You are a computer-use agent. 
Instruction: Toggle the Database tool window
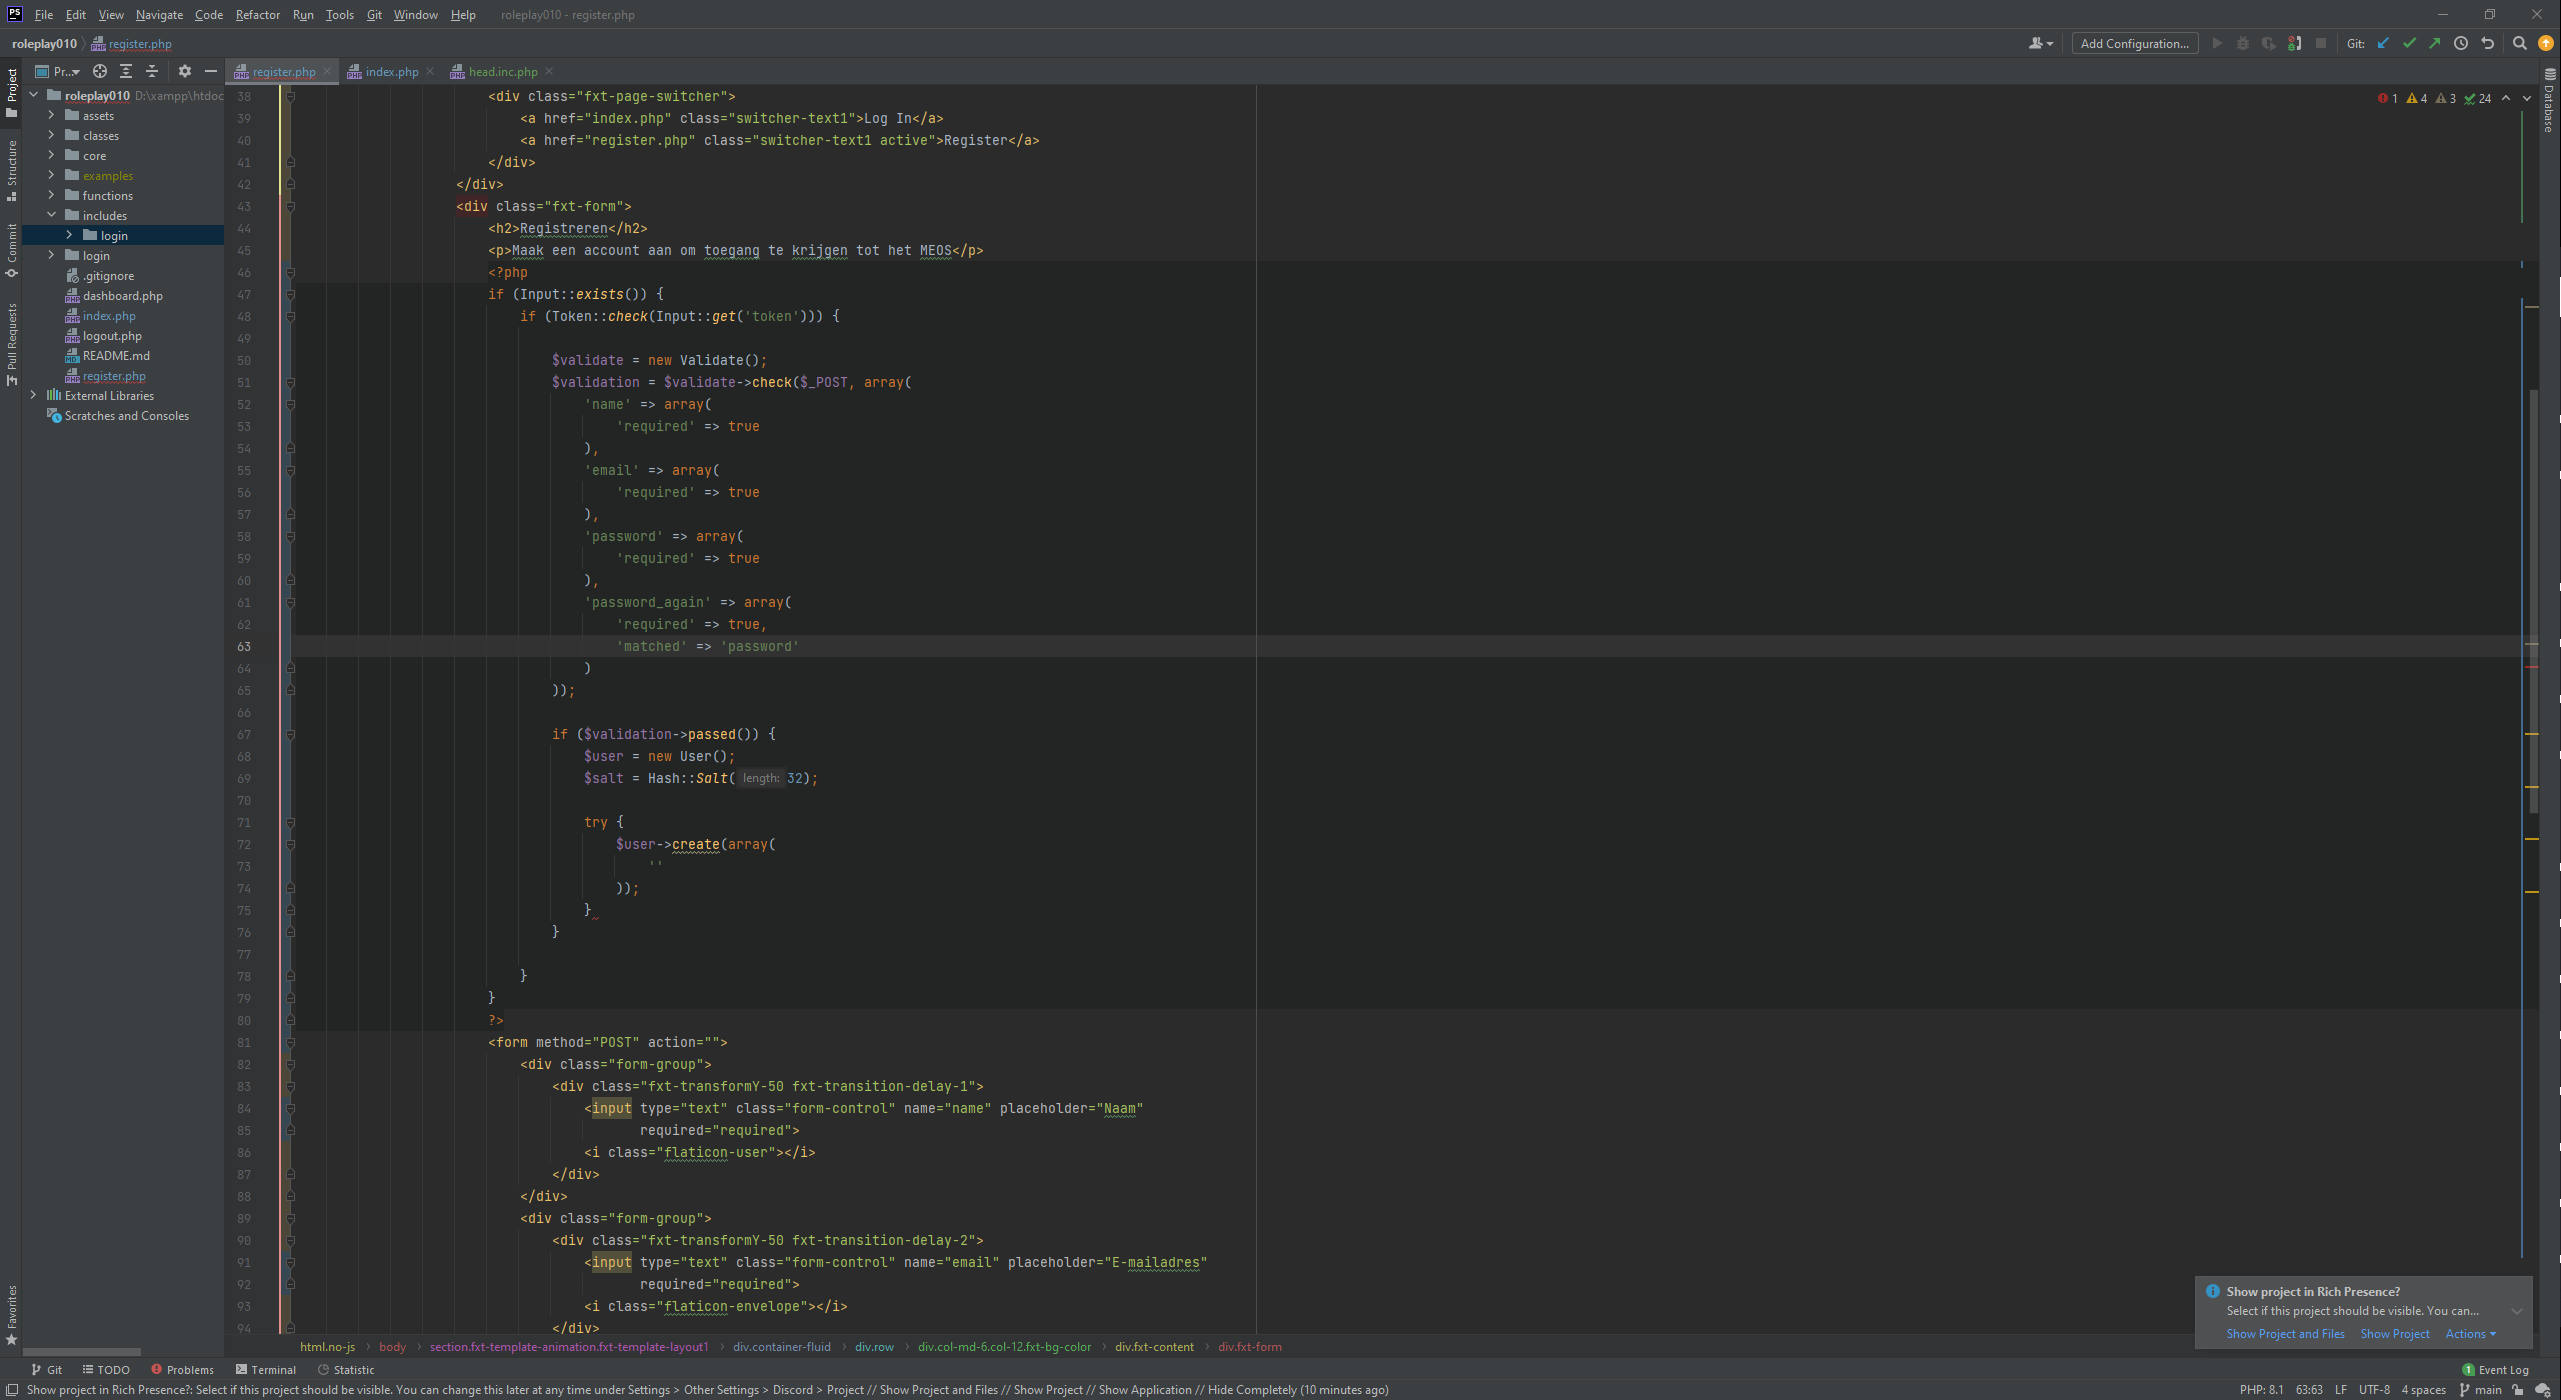click(2549, 100)
